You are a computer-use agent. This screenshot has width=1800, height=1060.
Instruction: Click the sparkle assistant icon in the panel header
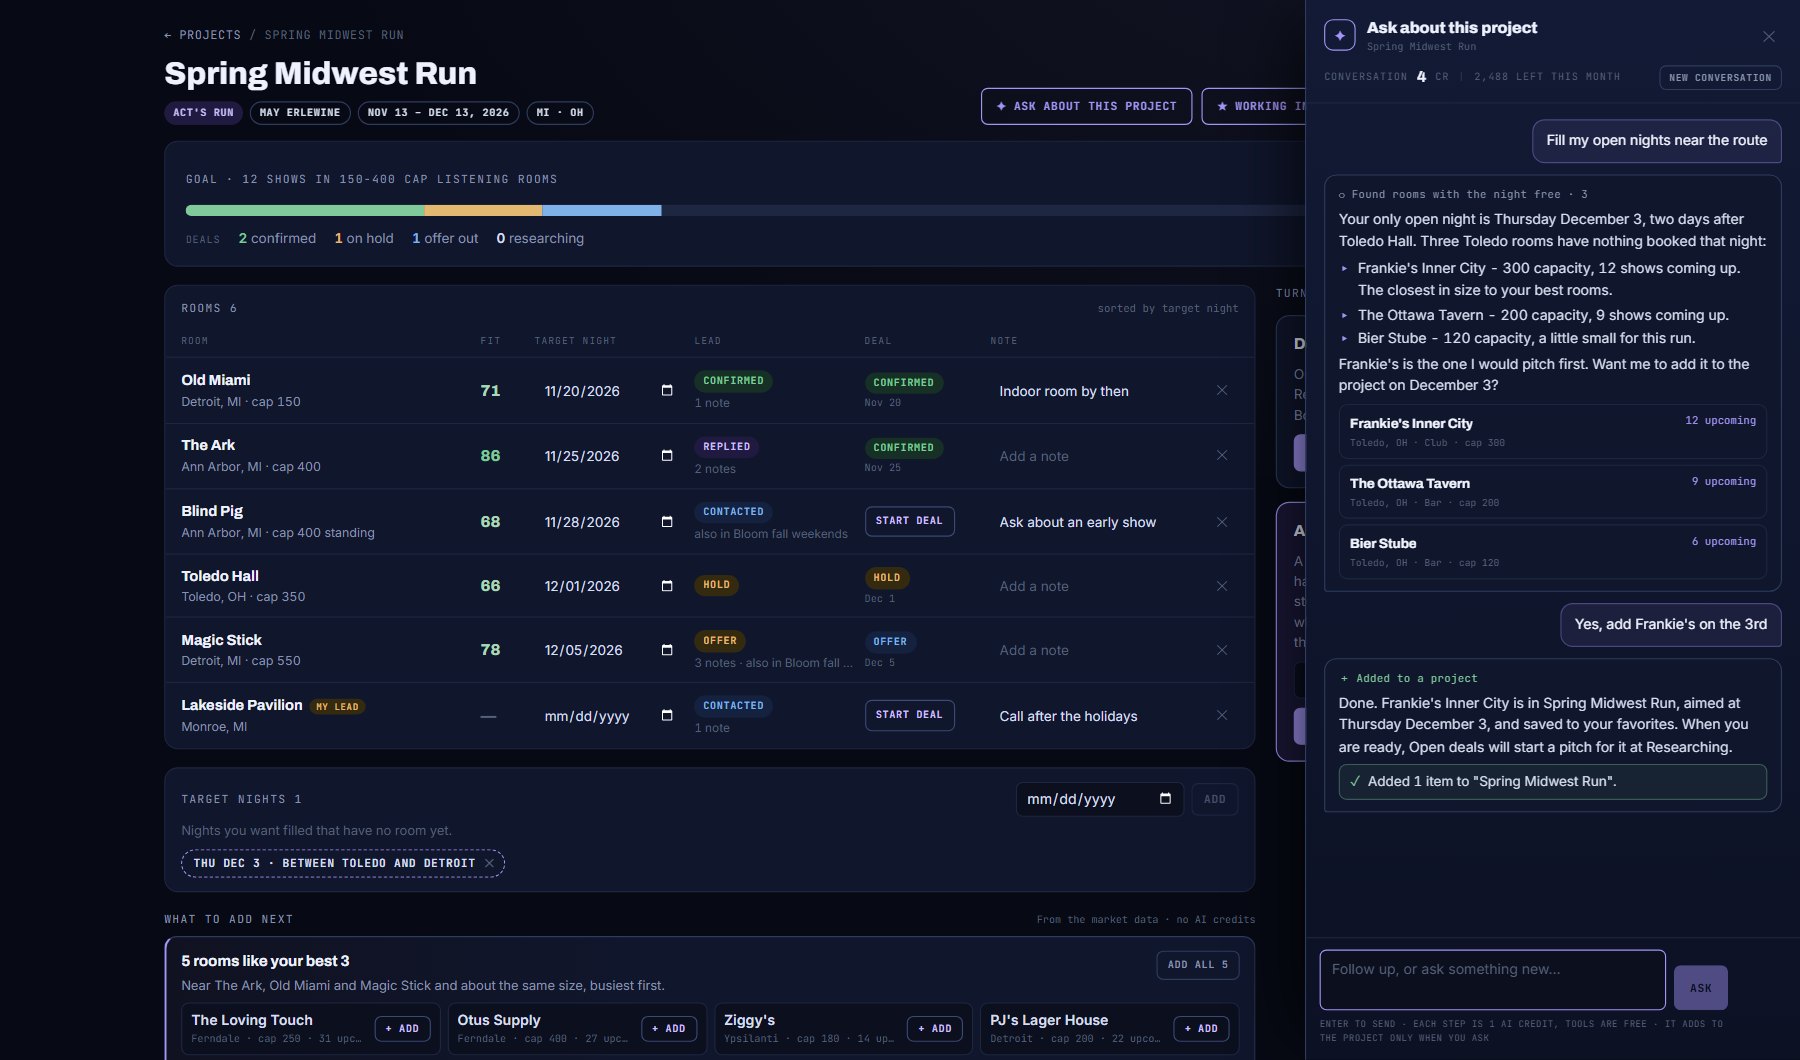[1340, 35]
